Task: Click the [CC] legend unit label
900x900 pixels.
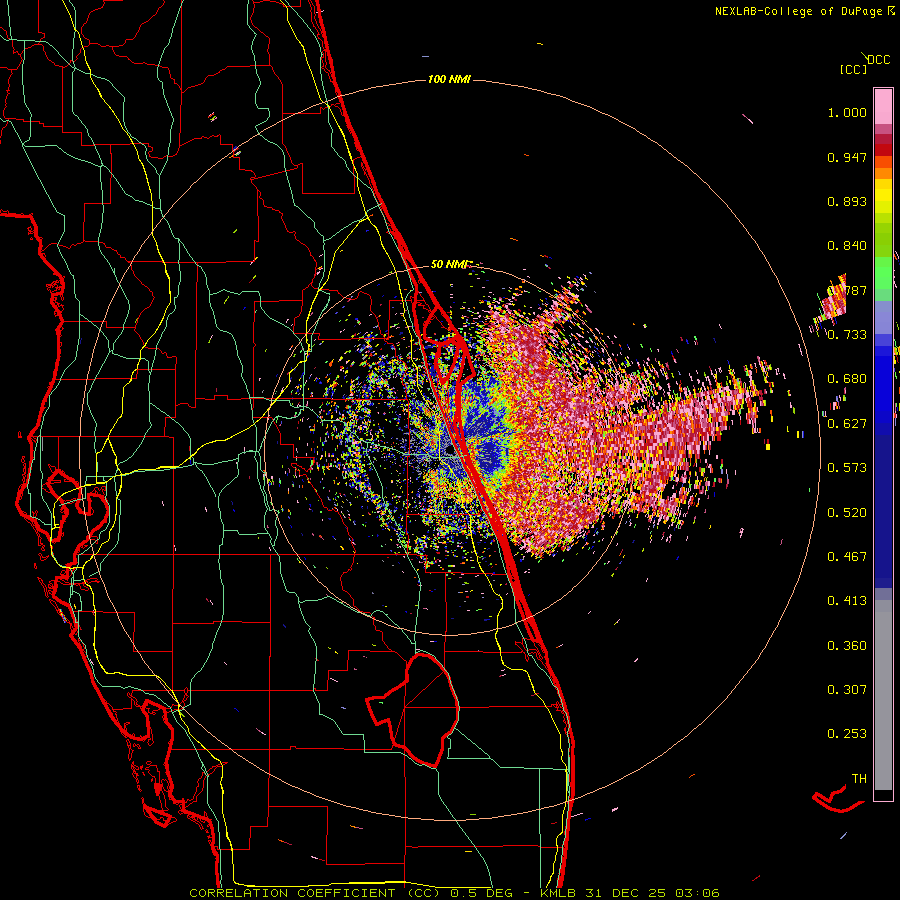Action: click(x=853, y=69)
